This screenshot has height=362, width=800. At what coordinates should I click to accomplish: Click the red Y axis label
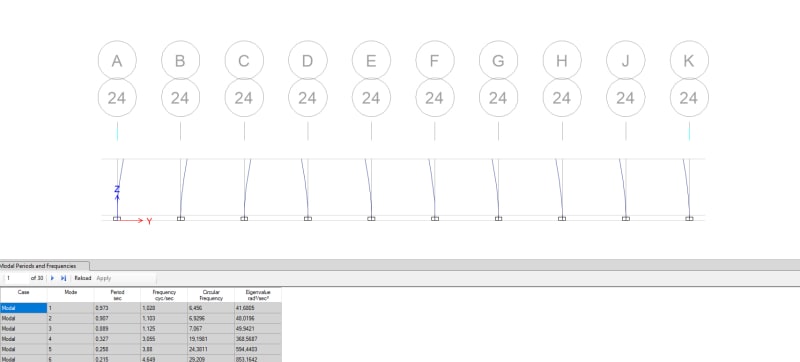click(x=149, y=221)
